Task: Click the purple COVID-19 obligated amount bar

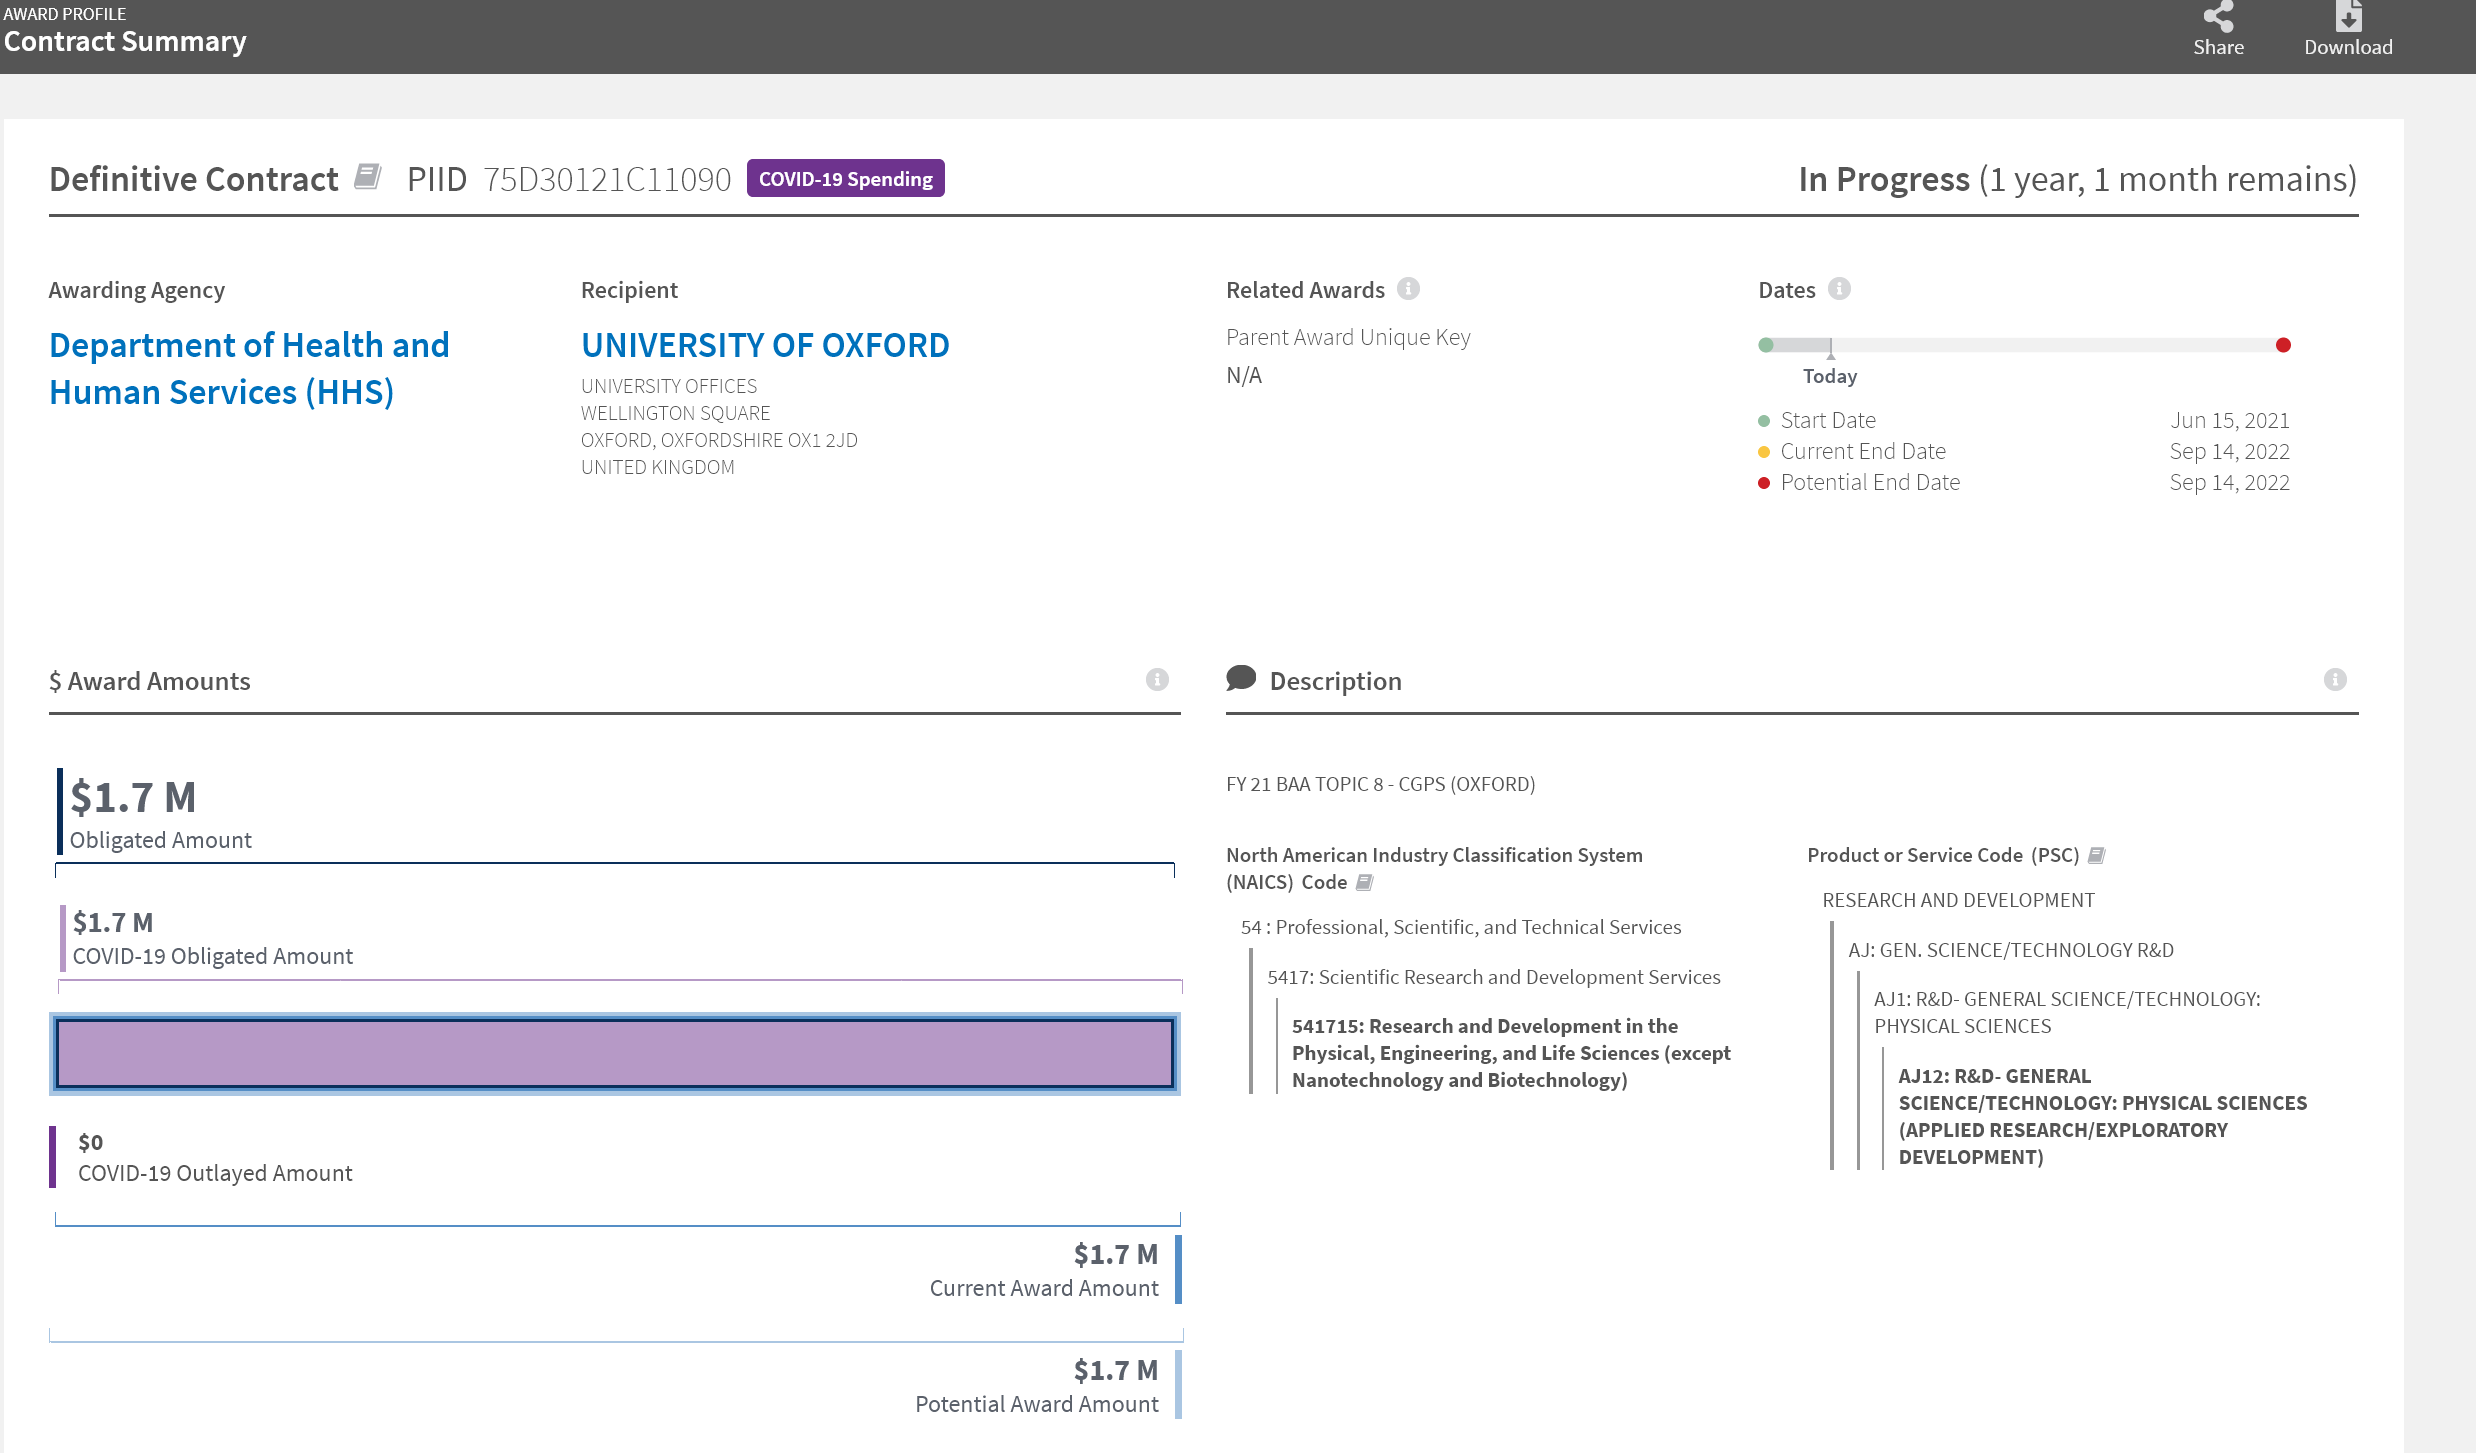Action: (615, 1053)
